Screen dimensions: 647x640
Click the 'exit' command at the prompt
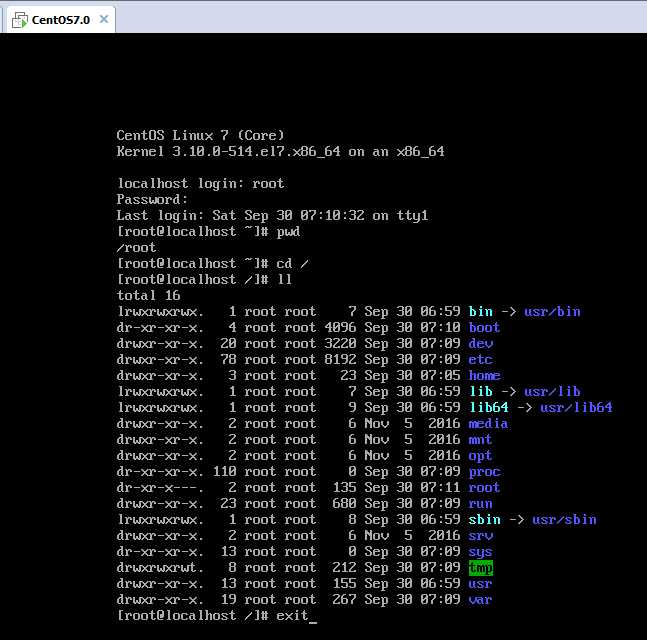click(x=292, y=615)
